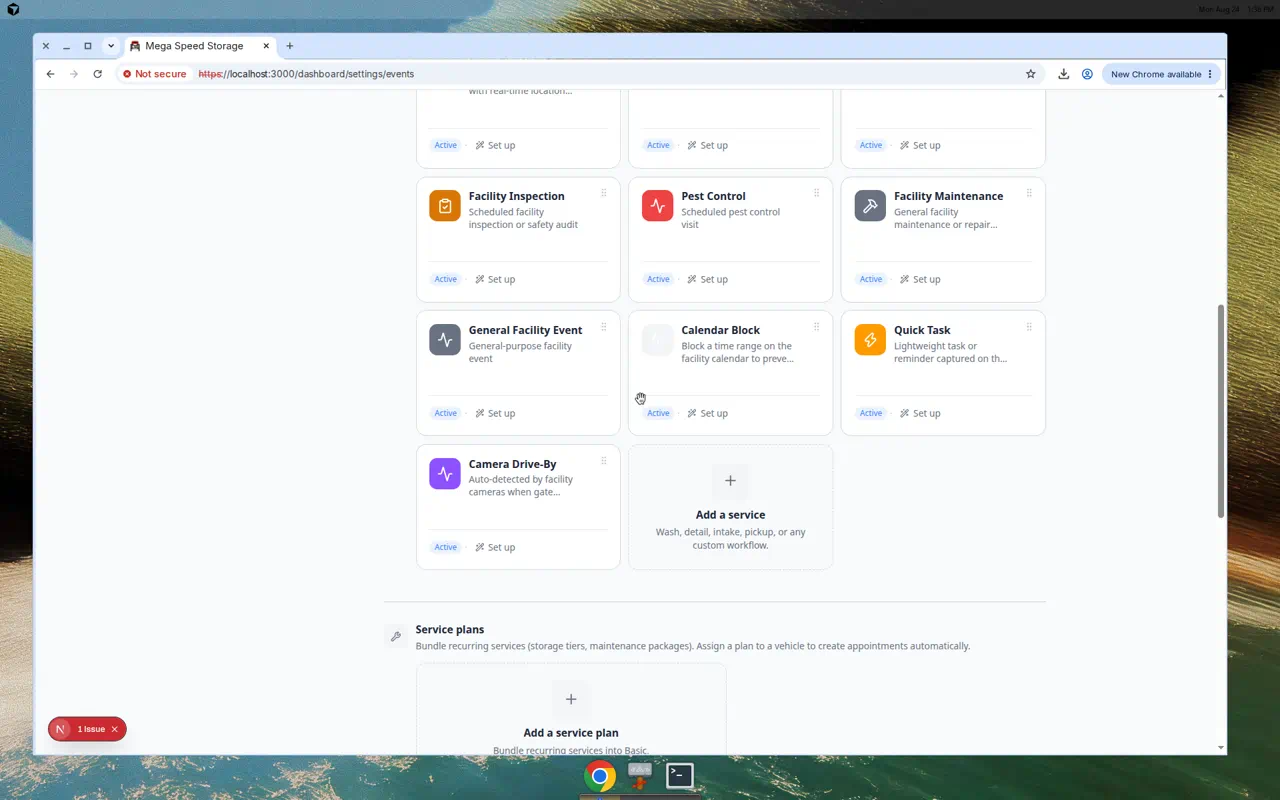Set up the General Facility Event service

[x=495, y=413]
